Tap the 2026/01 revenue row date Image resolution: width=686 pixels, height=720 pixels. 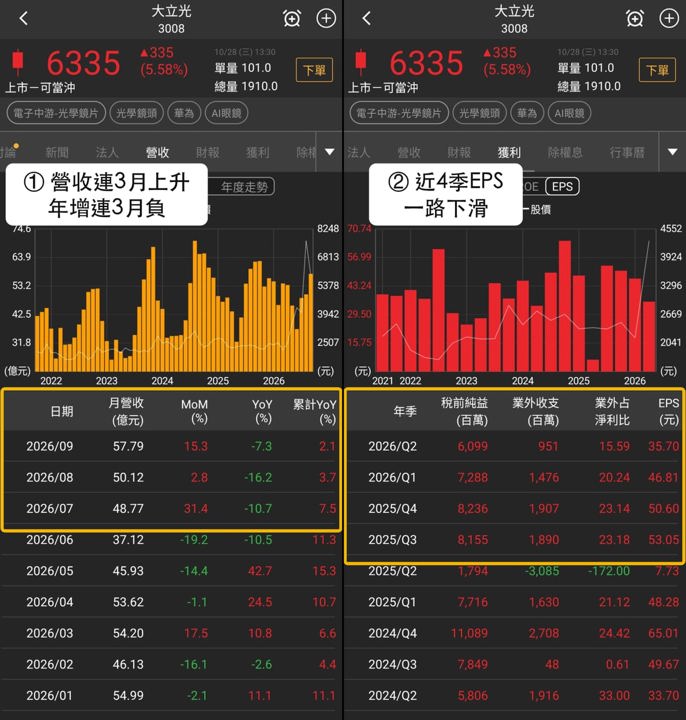pyautogui.click(x=50, y=696)
